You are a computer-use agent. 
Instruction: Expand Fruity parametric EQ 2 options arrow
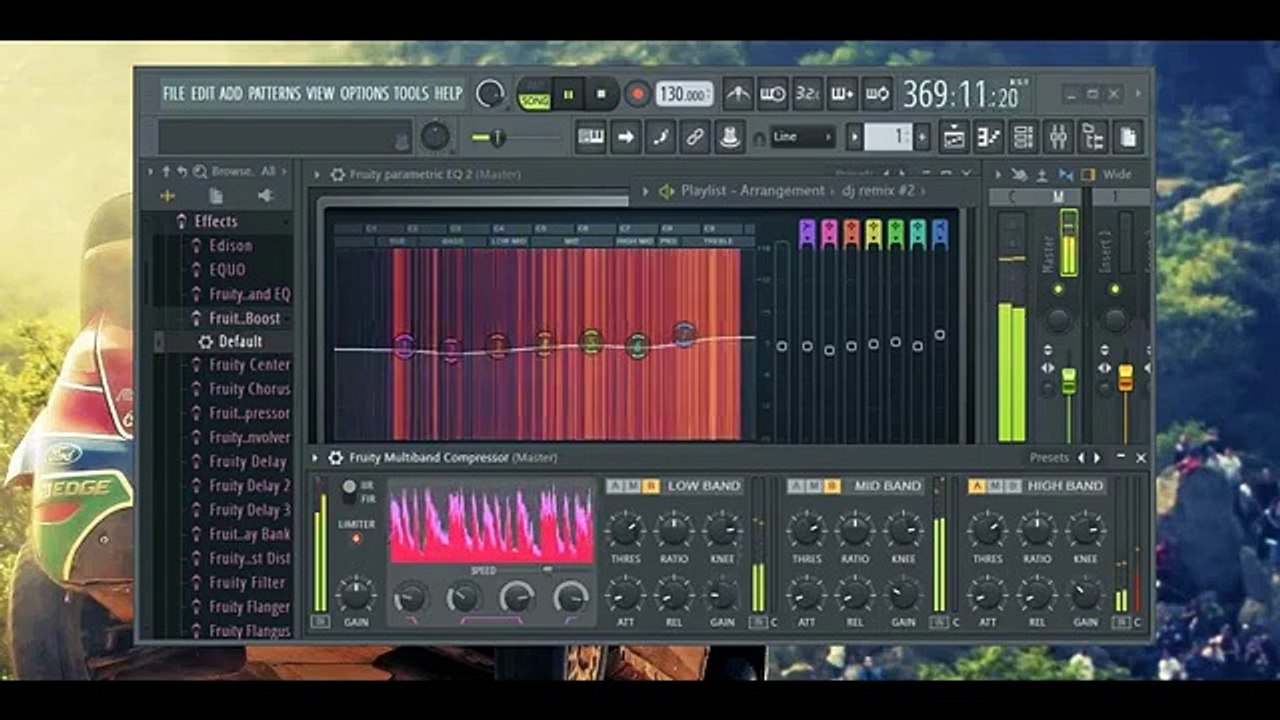point(317,174)
